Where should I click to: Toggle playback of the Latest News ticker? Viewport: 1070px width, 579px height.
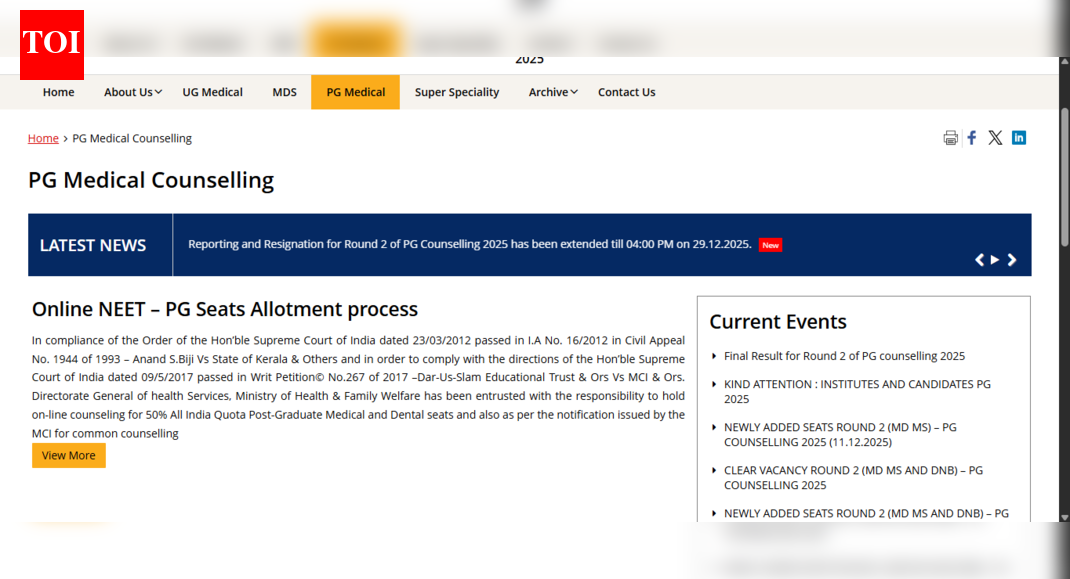pos(995,259)
